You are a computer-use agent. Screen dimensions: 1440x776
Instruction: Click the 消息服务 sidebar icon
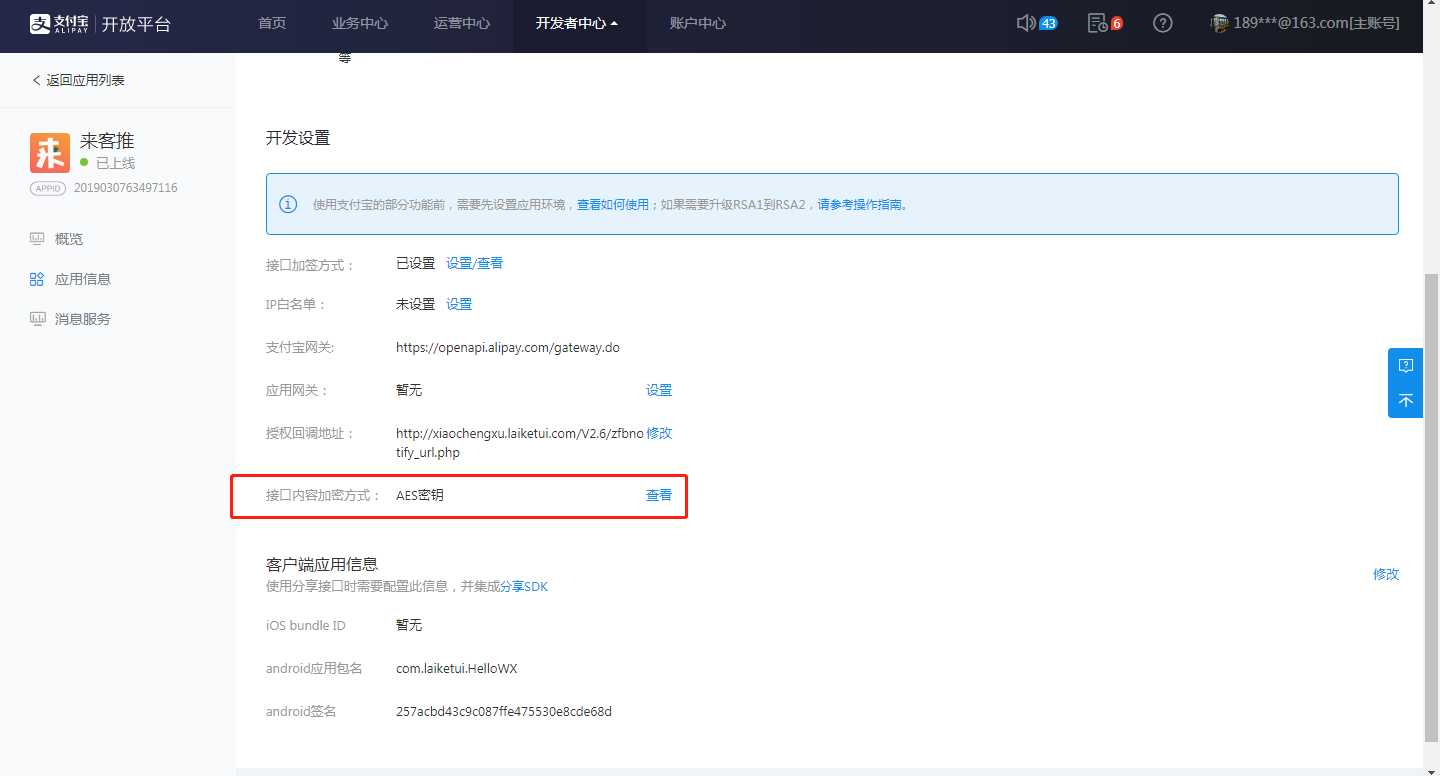37,319
